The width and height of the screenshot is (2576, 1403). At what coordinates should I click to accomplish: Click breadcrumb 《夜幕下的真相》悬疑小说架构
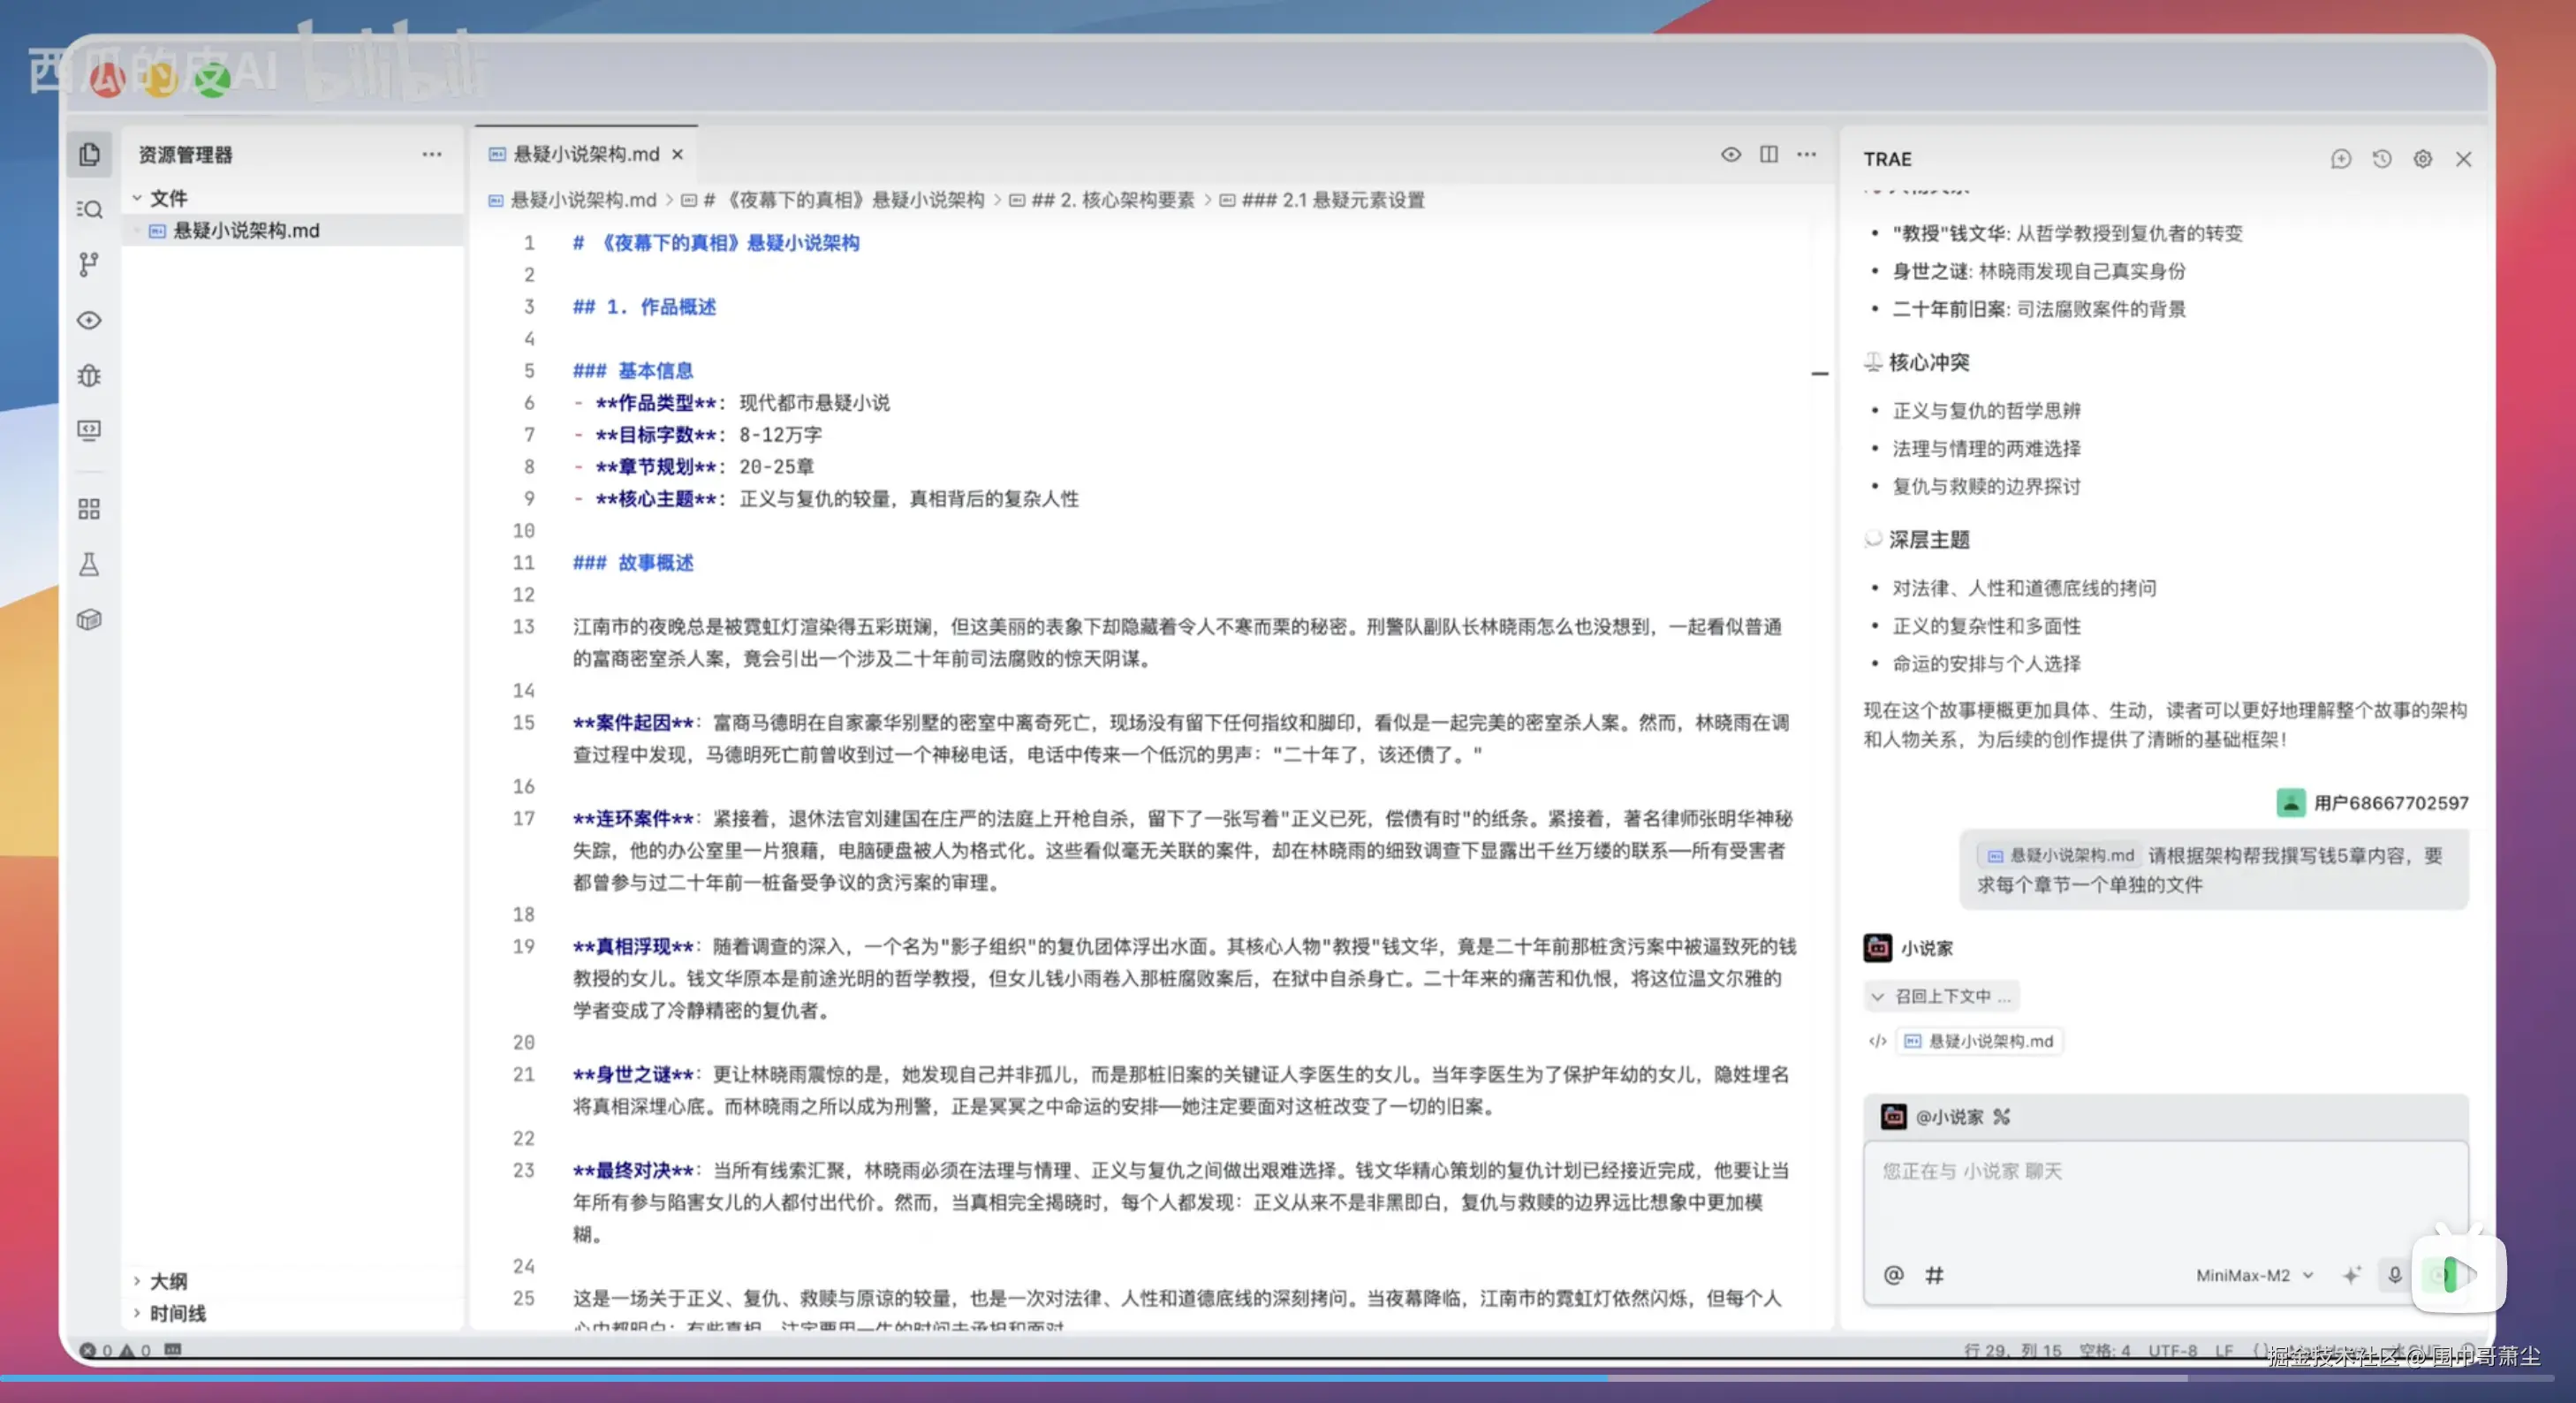[834, 200]
